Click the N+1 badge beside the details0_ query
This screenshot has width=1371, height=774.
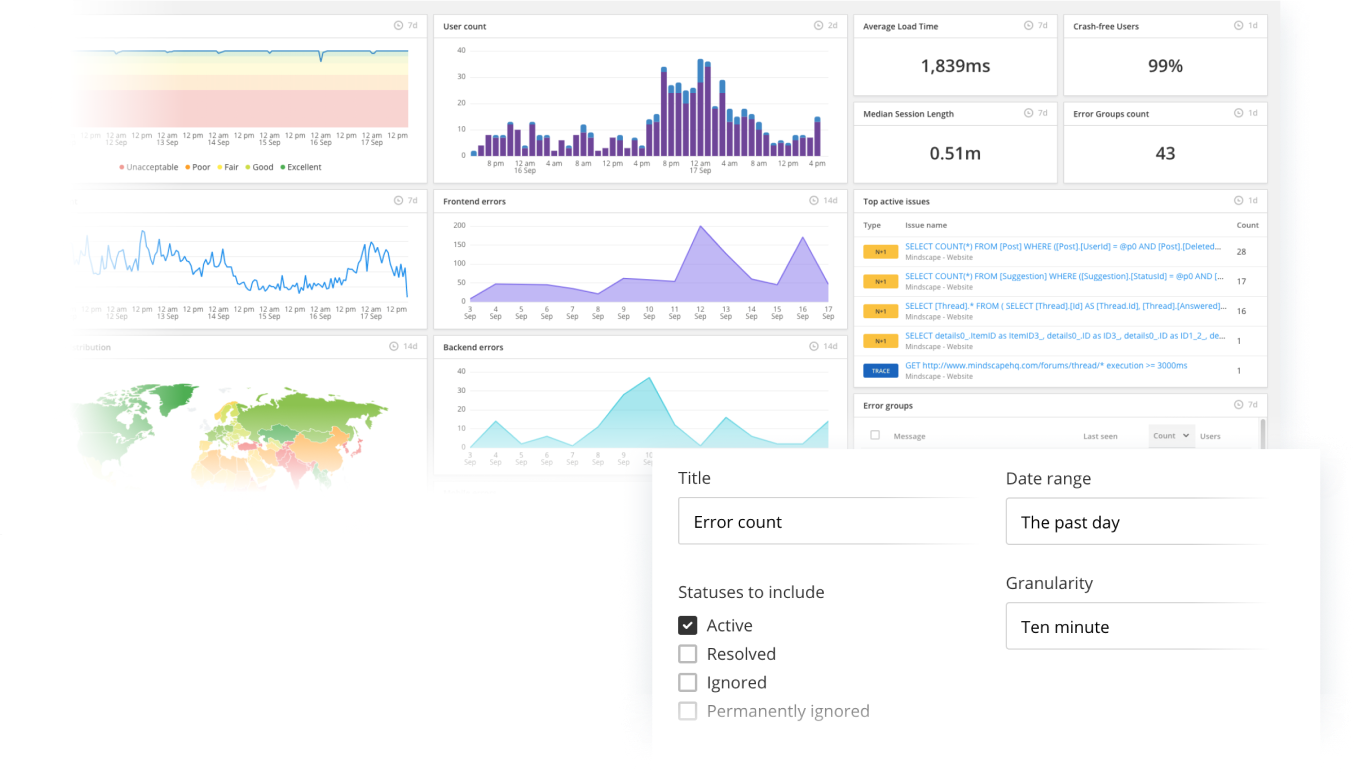point(880,341)
